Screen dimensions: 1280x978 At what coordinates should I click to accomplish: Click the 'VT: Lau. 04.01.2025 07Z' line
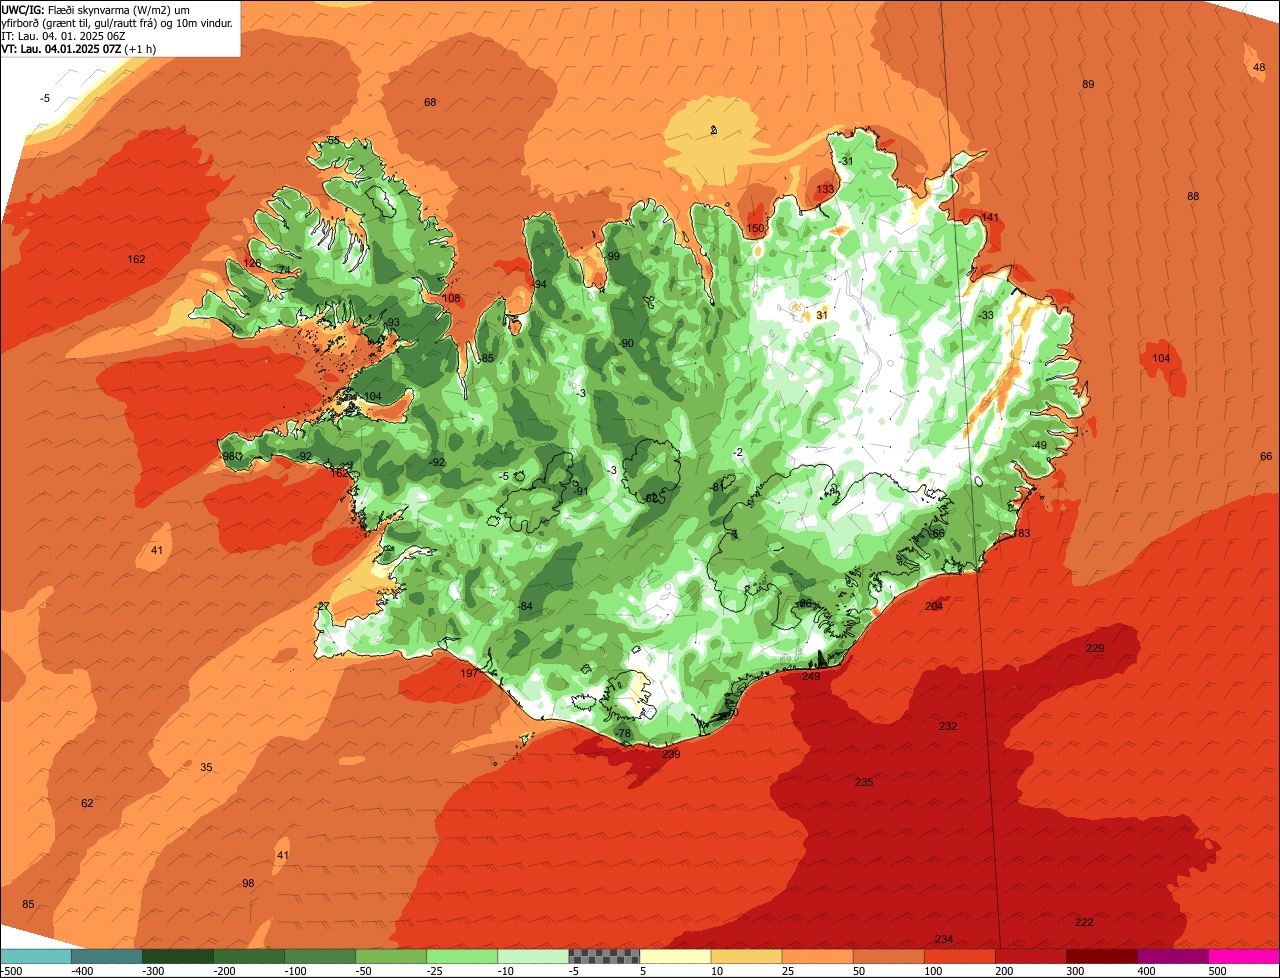[x=78, y=49]
